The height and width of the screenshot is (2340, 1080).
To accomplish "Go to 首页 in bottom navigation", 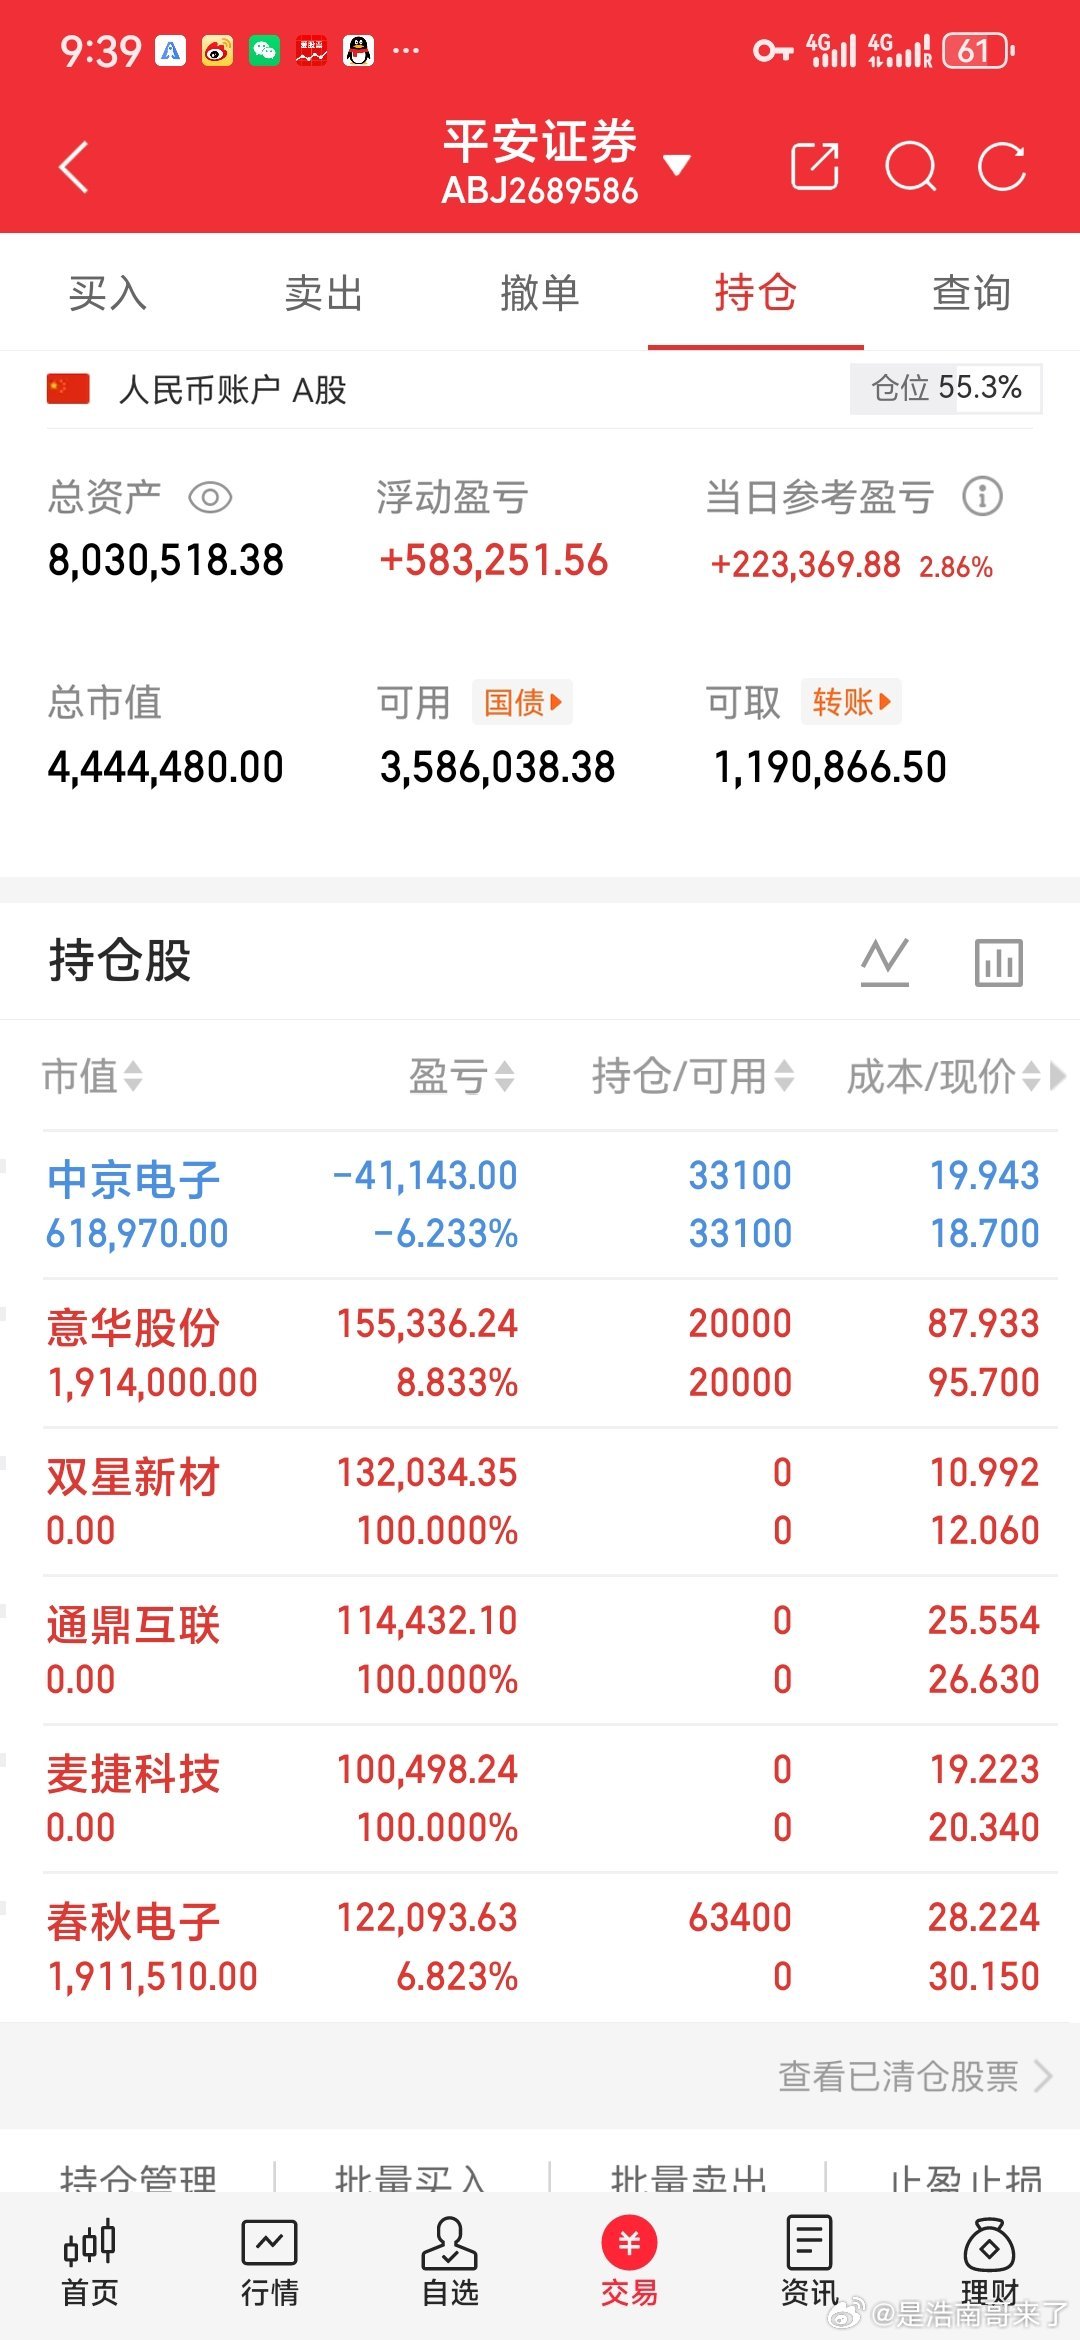I will 90,2263.
